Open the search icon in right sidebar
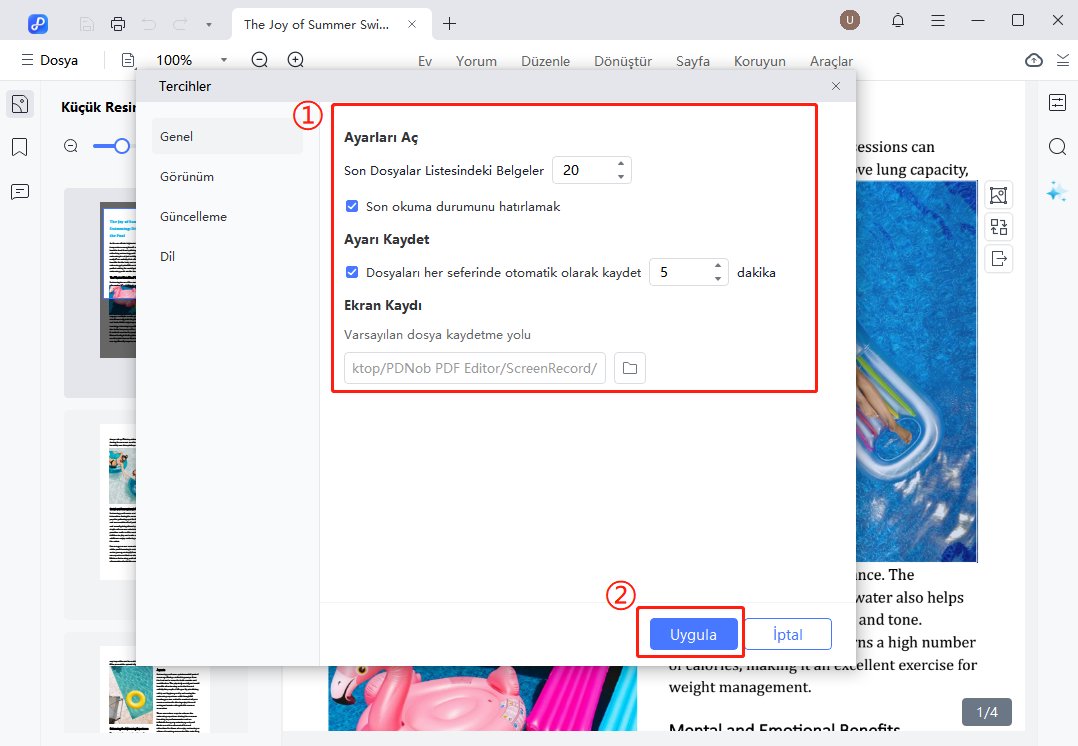Viewport: 1078px width, 746px height. pyautogui.click(x=1057, y=147)
